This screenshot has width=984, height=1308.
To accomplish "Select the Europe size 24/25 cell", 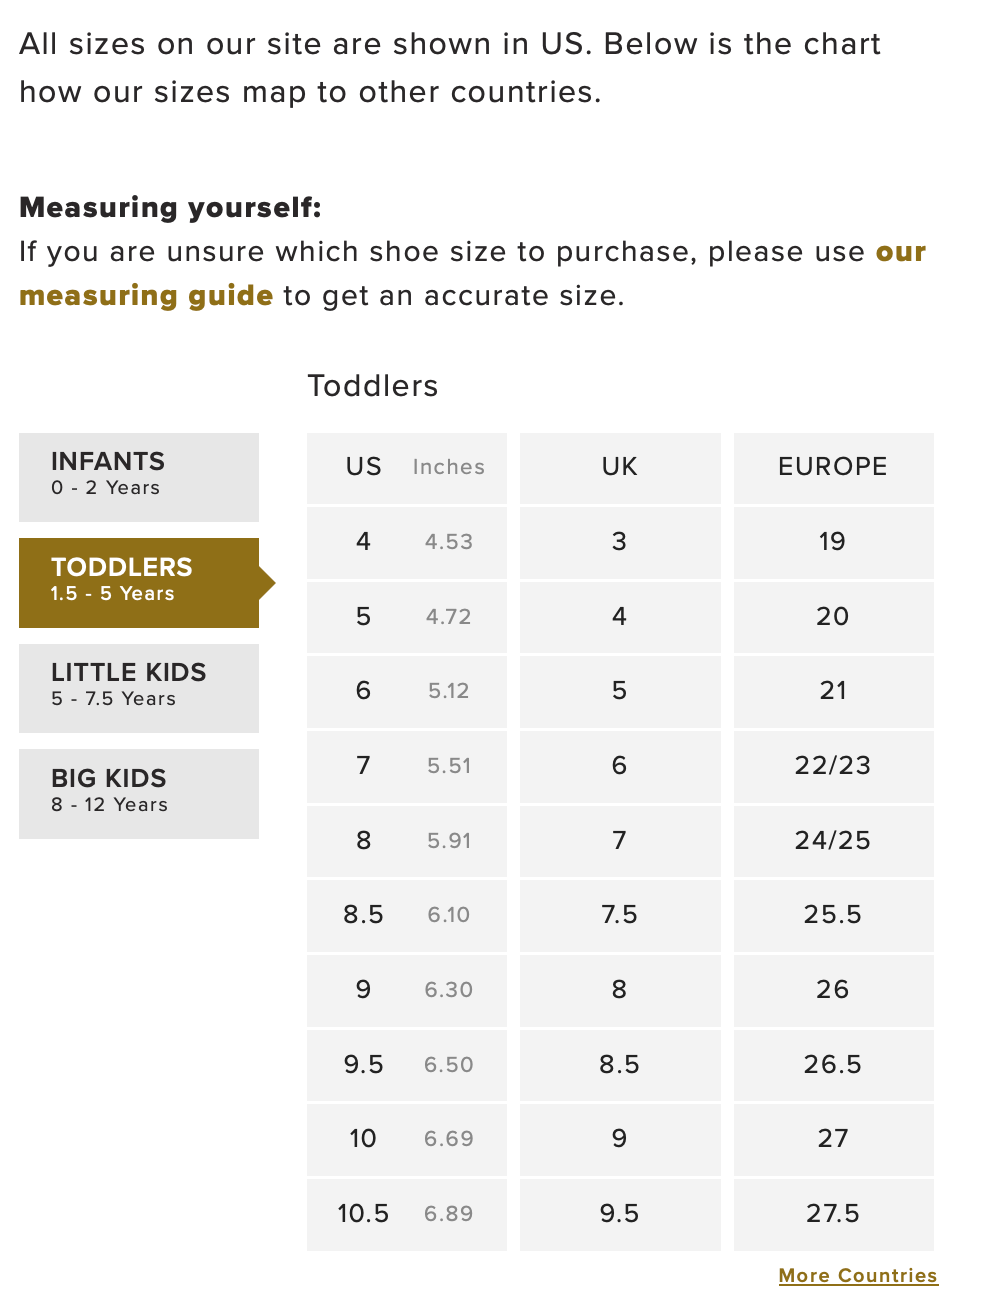I will click(x=833, y=840).
